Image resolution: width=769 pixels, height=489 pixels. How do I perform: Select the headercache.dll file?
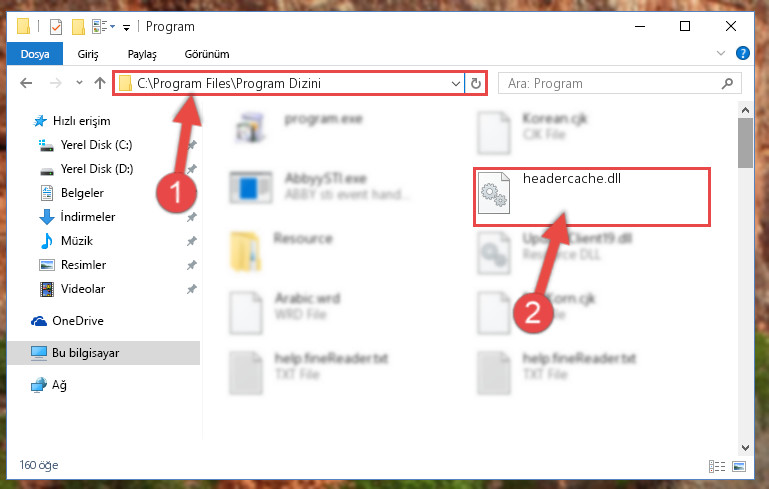click(591, 197)
